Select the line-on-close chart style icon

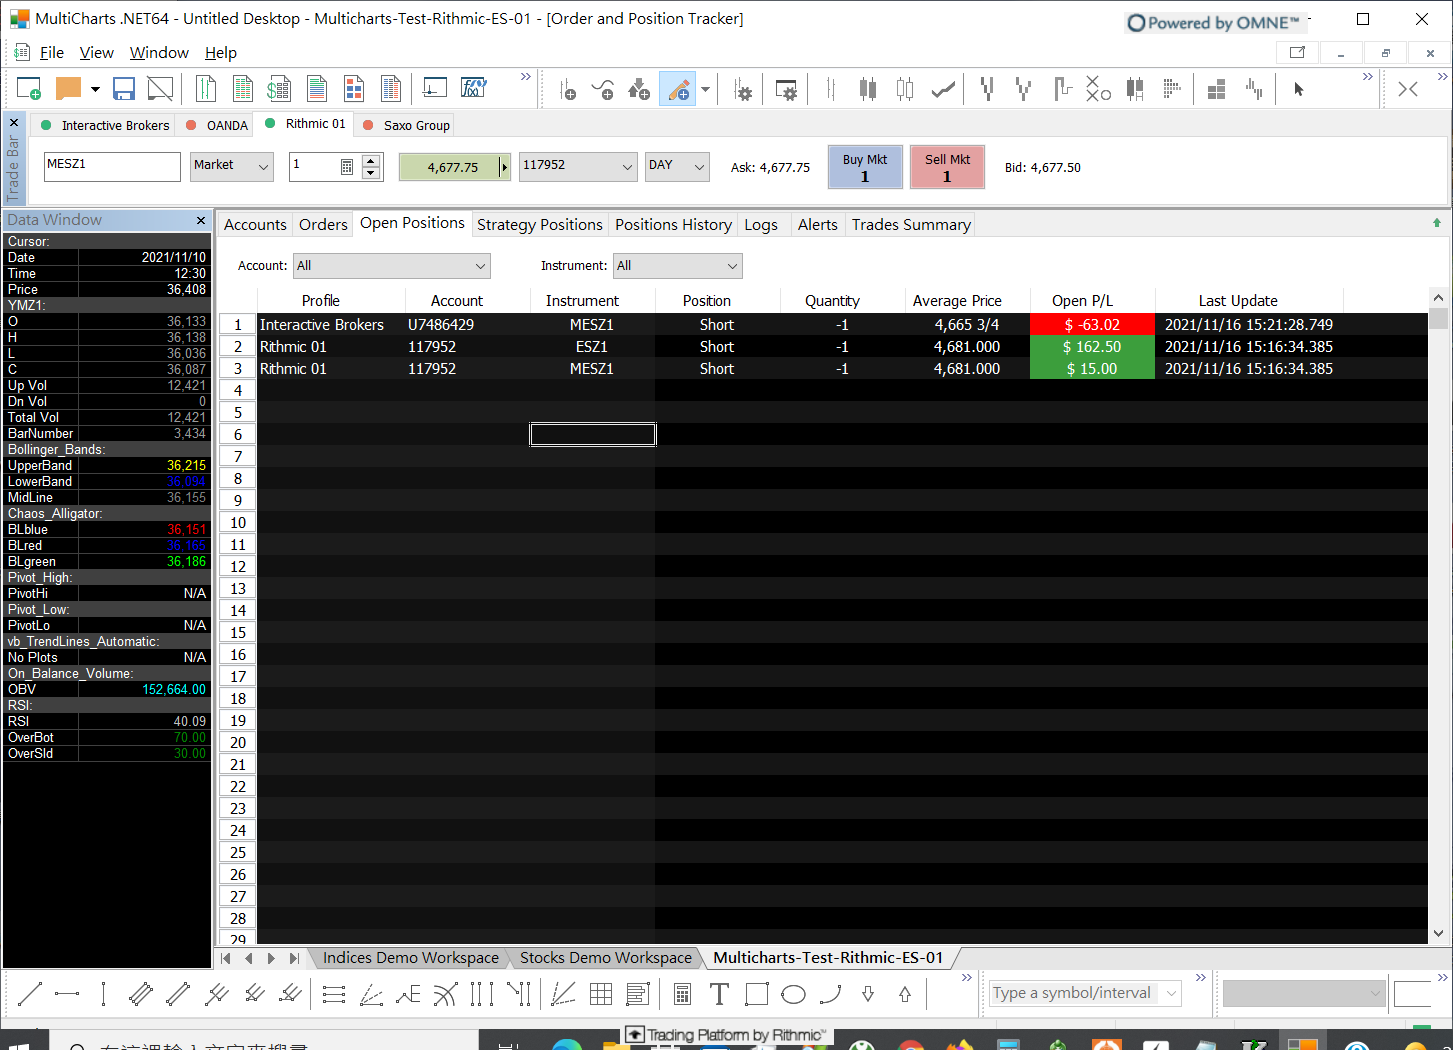[943, 90]
